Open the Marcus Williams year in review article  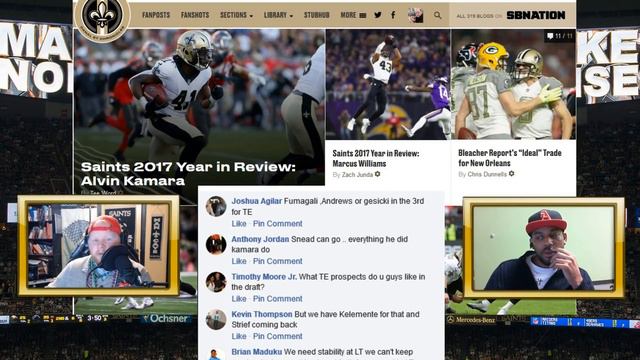click(376, 158)
